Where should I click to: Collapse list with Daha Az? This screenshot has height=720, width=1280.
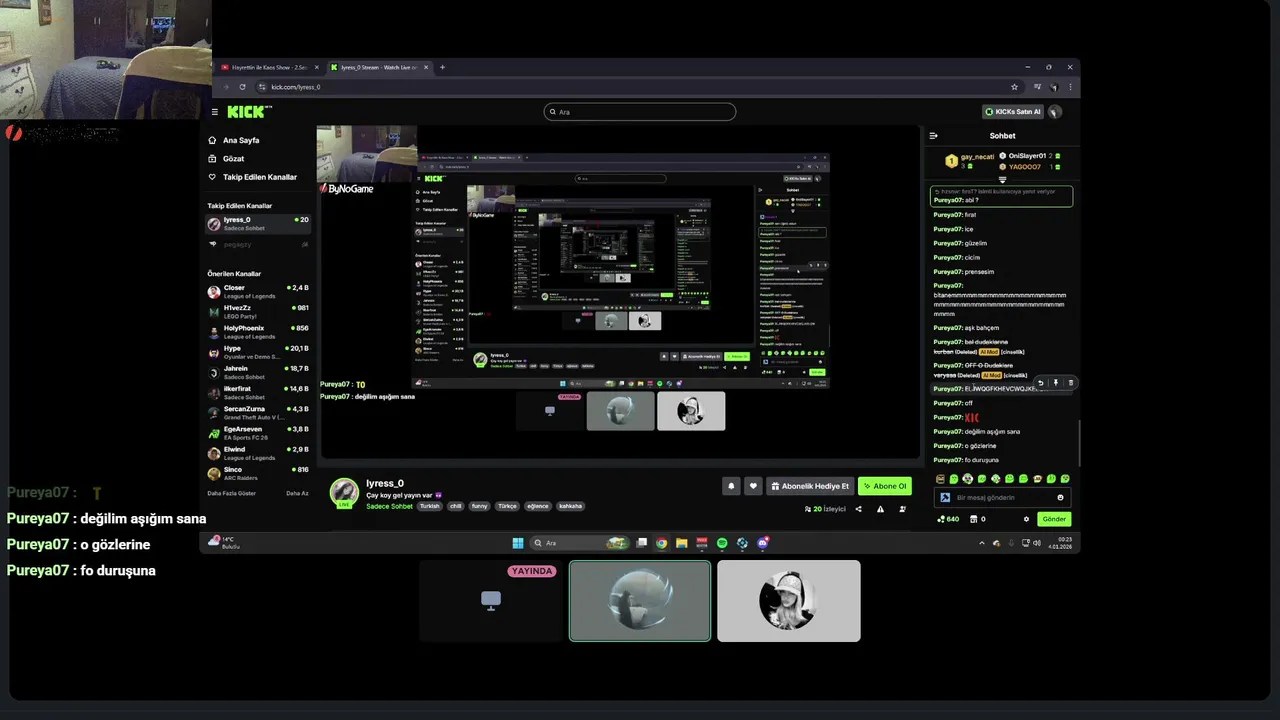pyautogui.click(x=297, y=493)
